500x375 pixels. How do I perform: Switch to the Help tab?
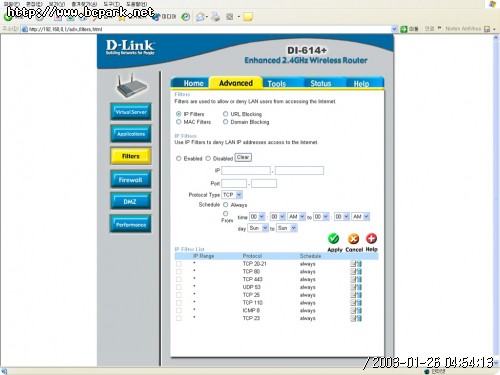pyautogui.click(x=363, y=83)
